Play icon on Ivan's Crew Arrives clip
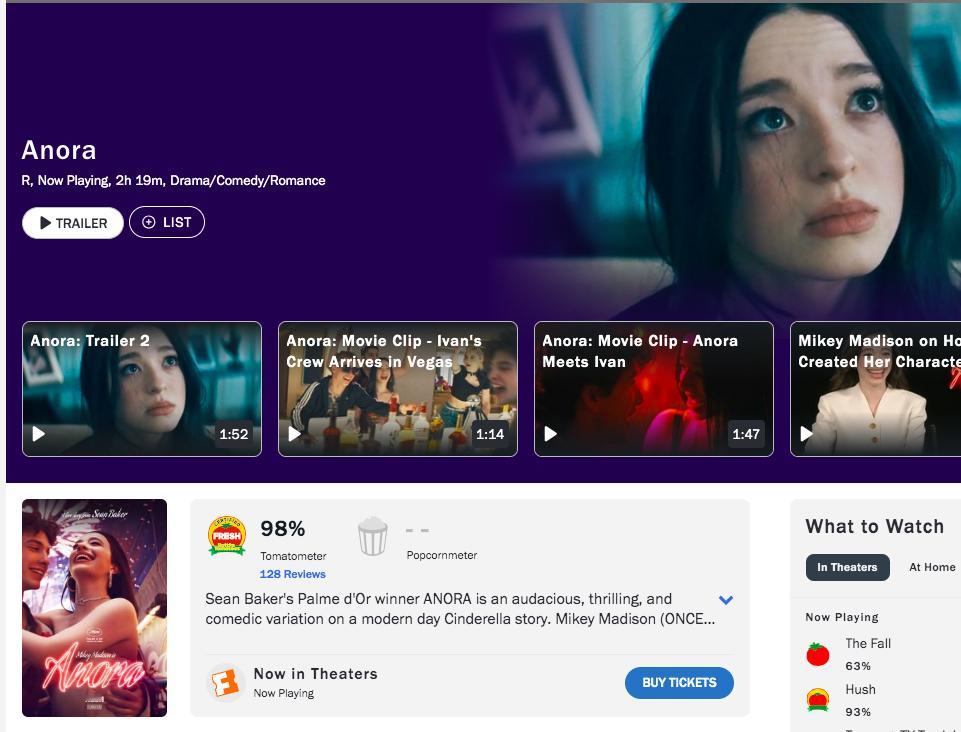 pos(295,434)
